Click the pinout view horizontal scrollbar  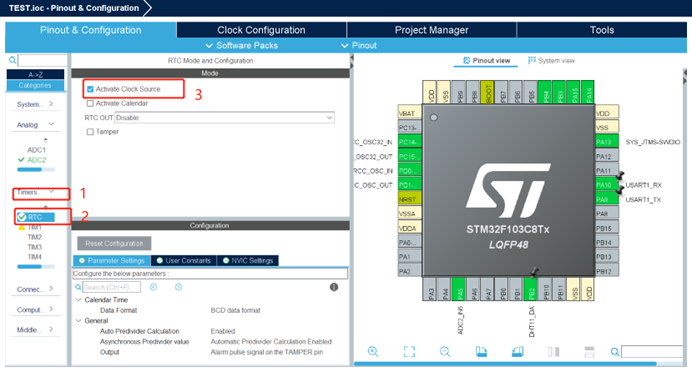pyautogui.click(x=505, y=364)
